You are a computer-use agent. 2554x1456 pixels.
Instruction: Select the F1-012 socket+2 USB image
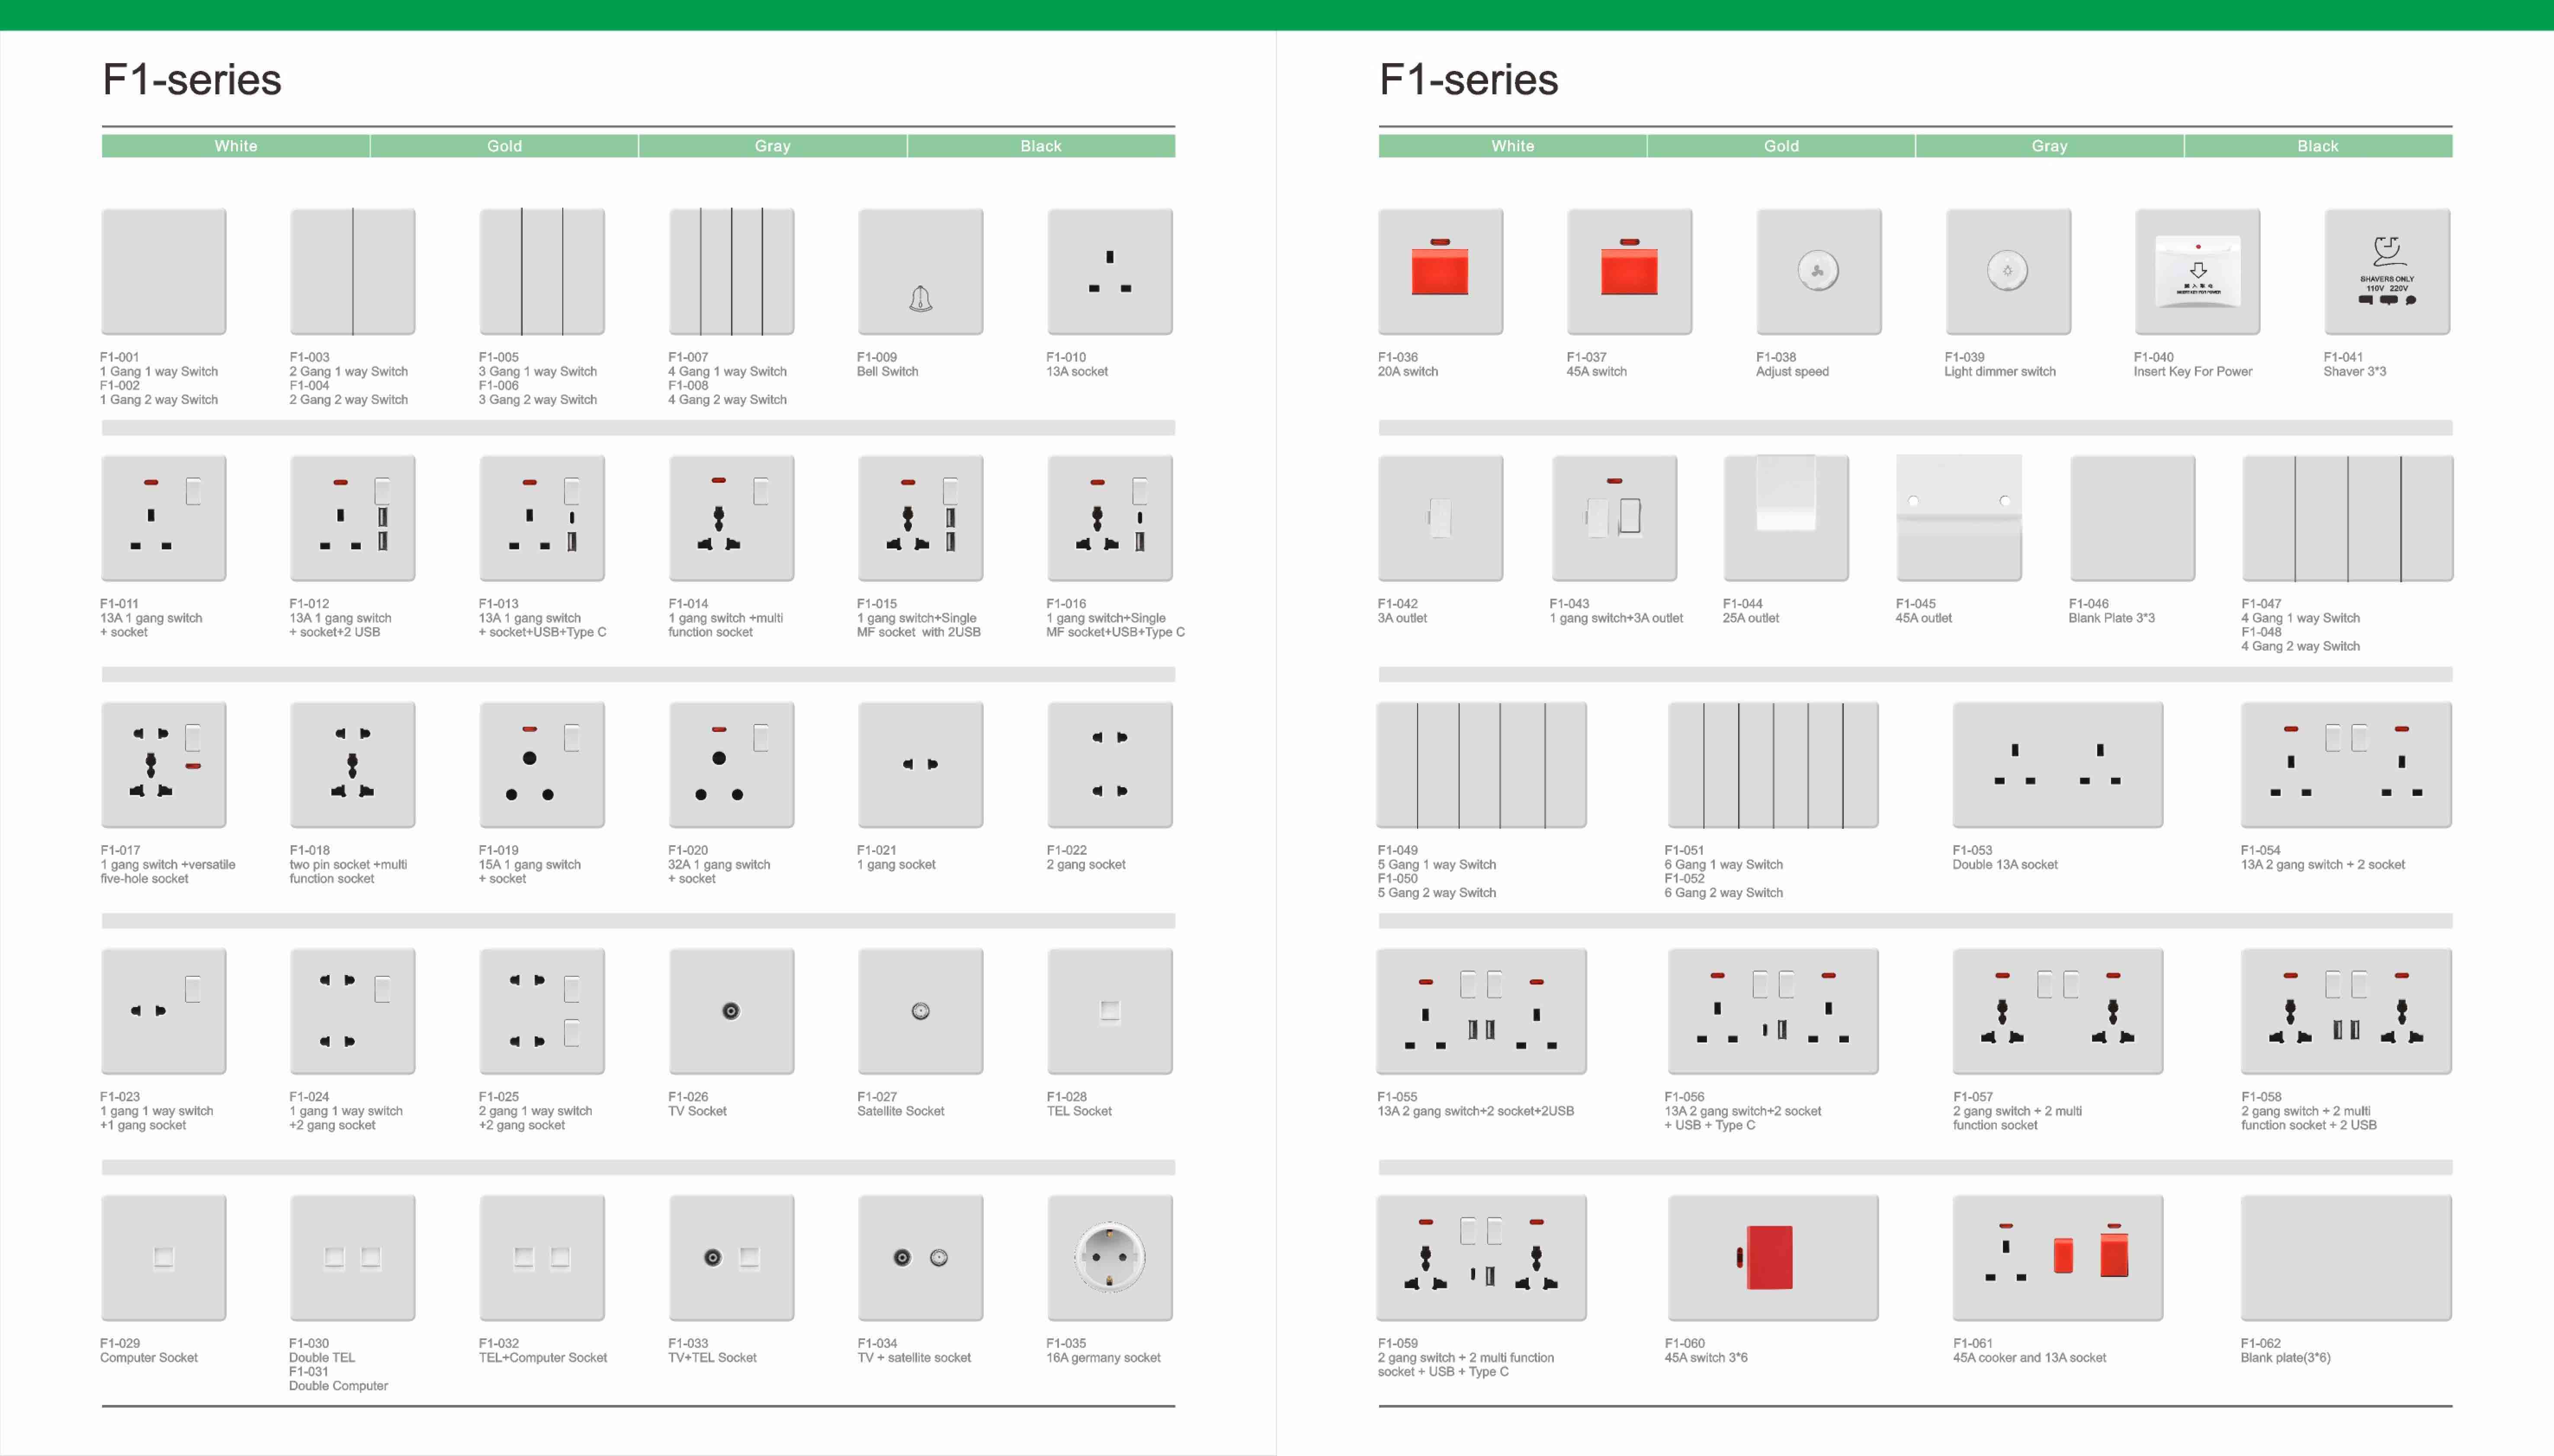pos(352,518)
